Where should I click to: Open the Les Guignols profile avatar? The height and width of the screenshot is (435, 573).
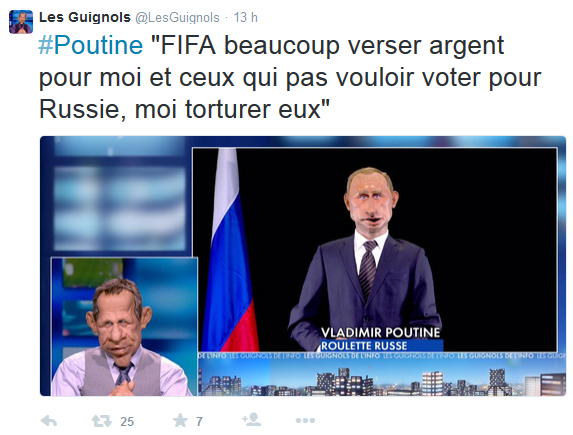[21, 22]
